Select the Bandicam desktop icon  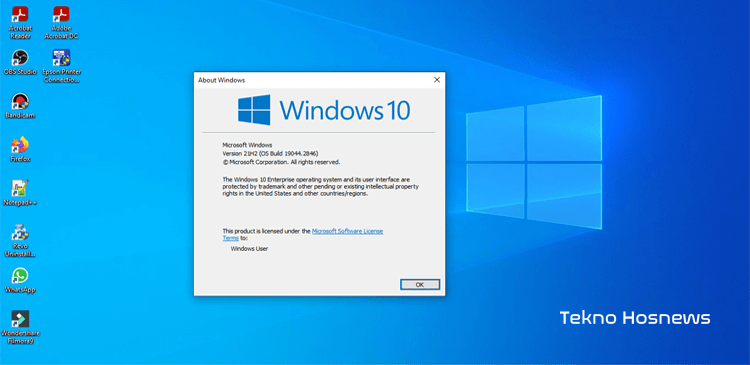(x=20, y=106)
